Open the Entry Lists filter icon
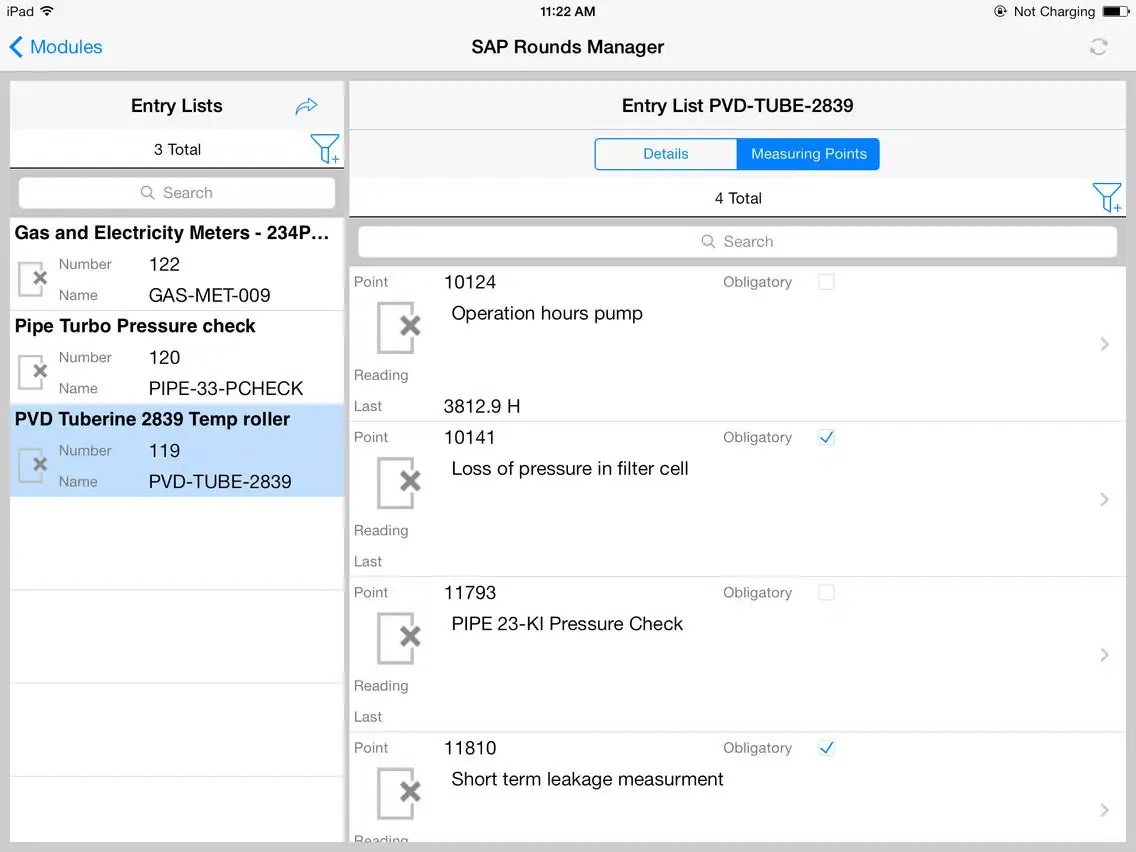1136x852 pixels. click(325, 149)
